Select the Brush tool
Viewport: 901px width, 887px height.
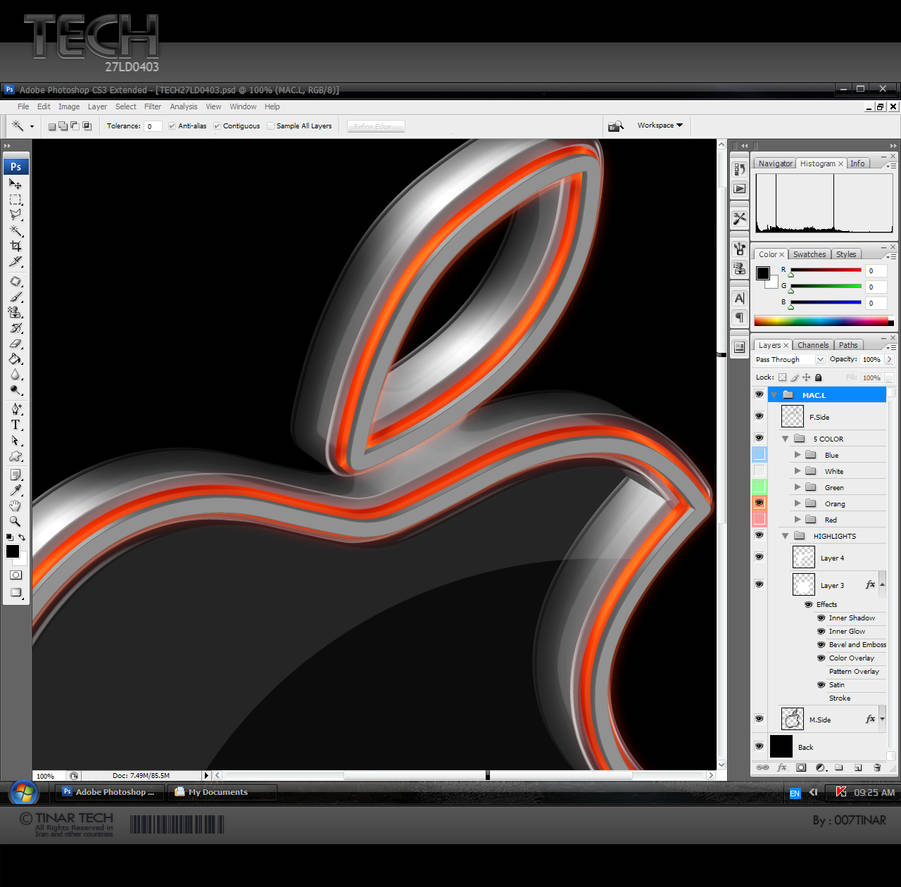coord(16,297)
